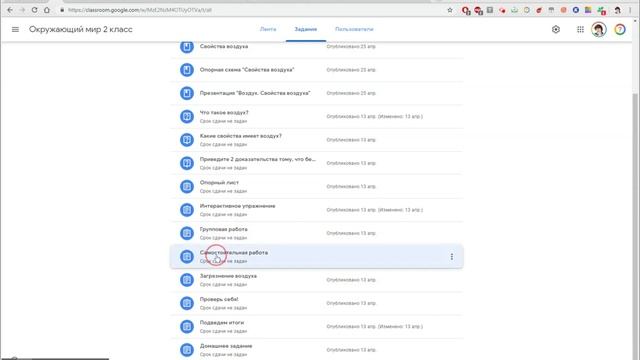The image size is (640, 360).
Task: Go back with browser back arrow
Action: (x=10, y=10)
